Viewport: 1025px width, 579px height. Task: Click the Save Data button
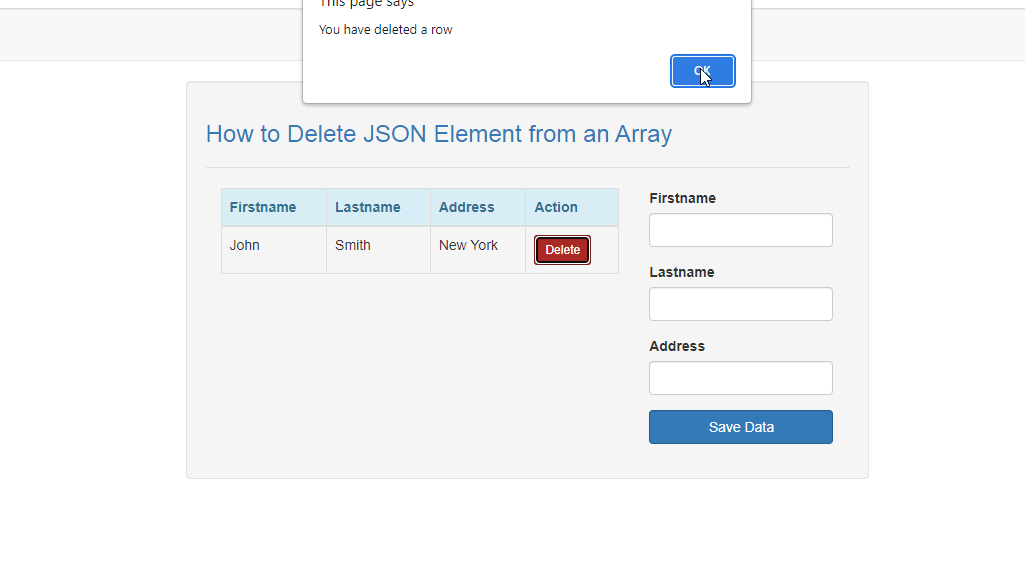740,427
